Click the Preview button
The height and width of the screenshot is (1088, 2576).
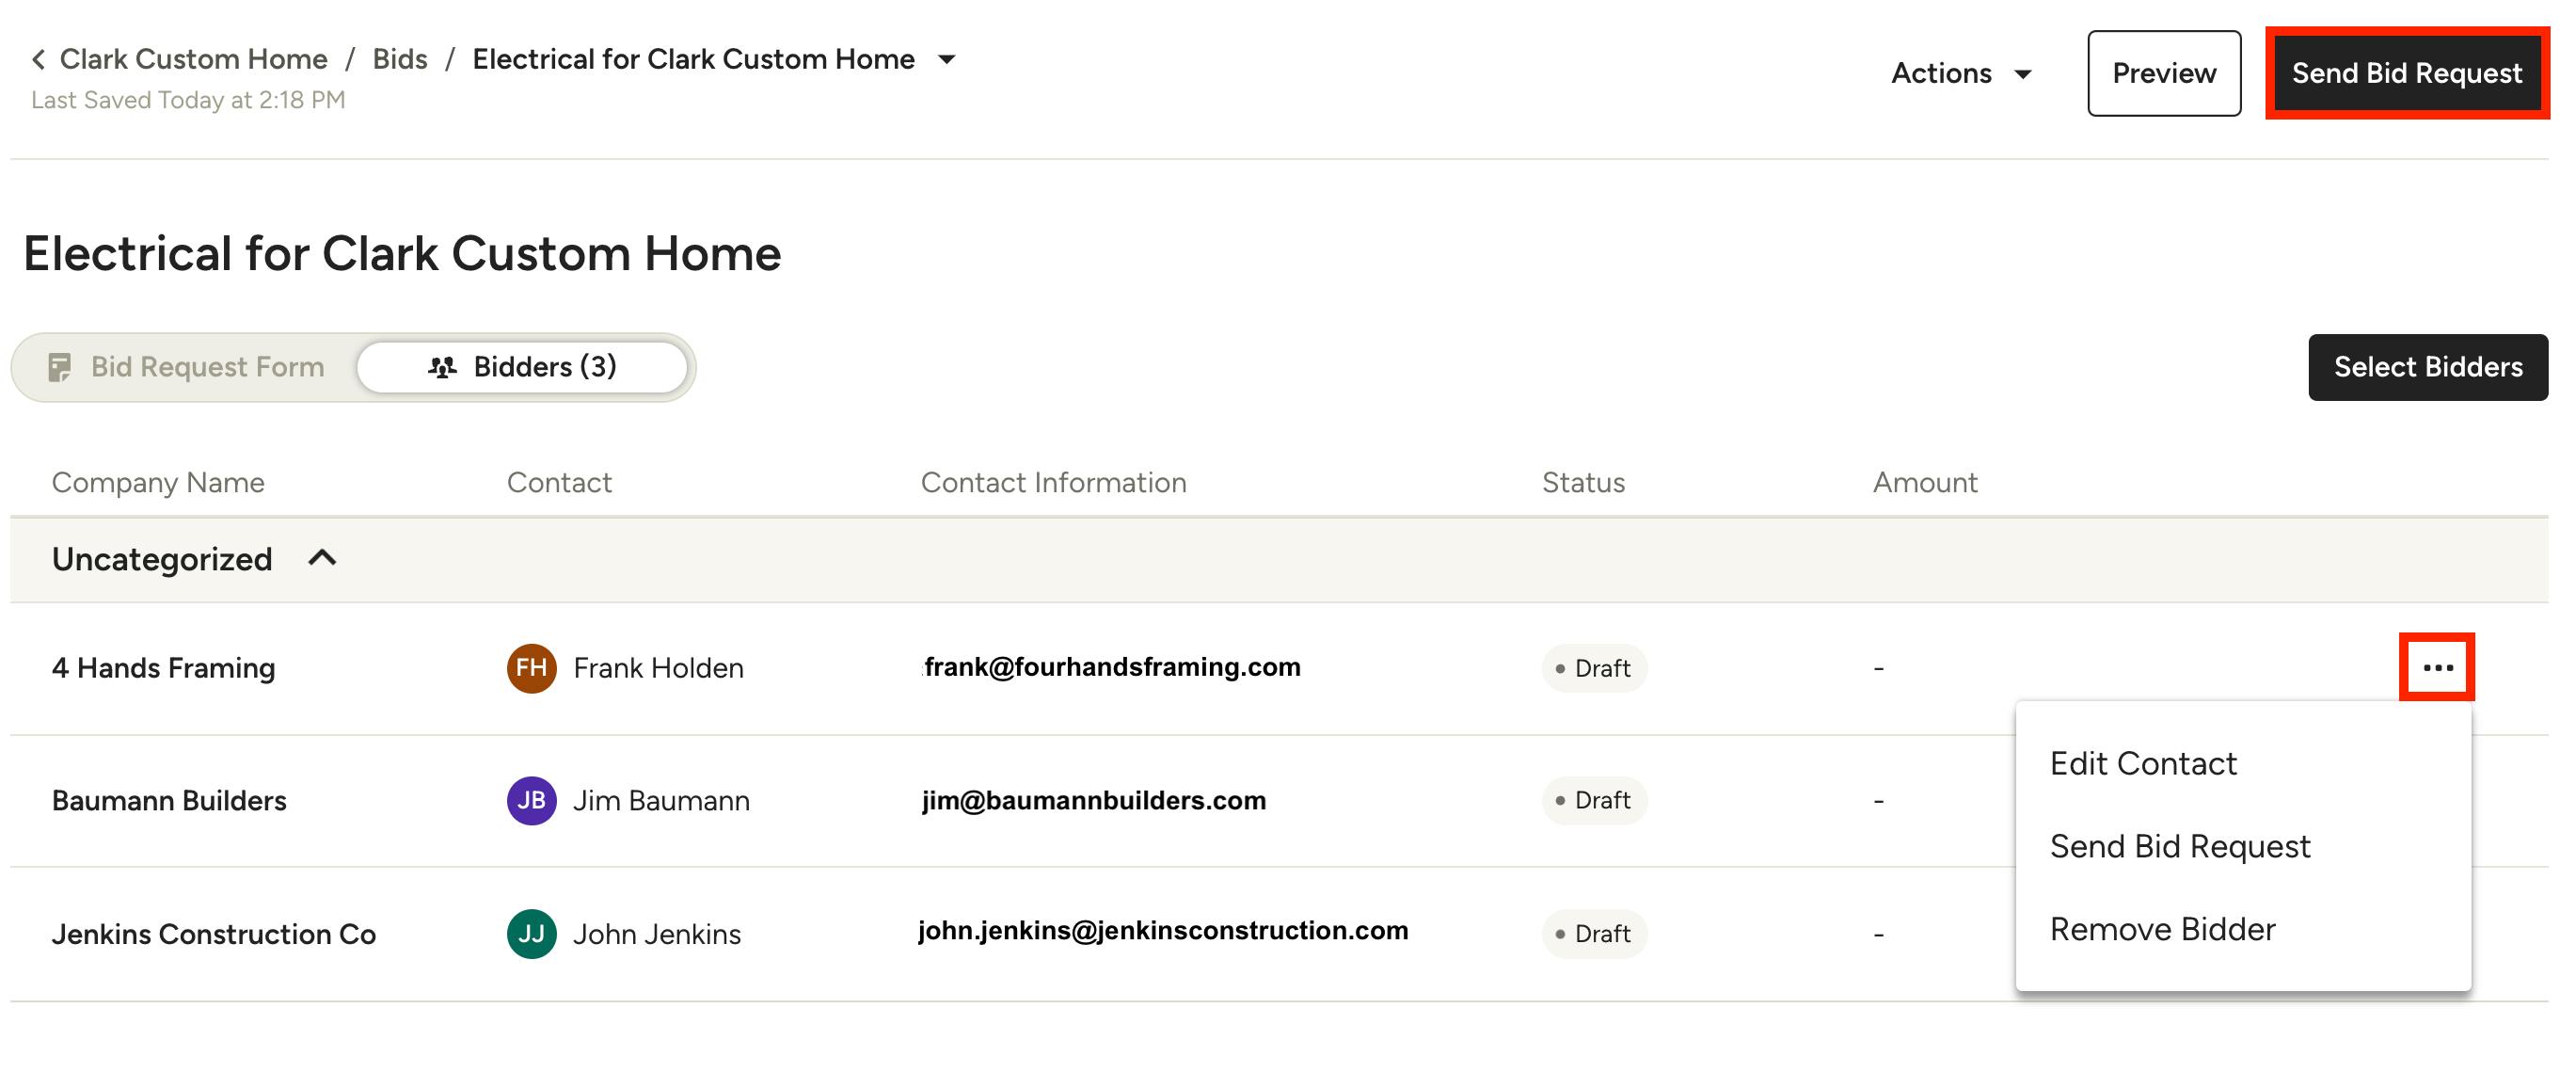point(2163,73)
